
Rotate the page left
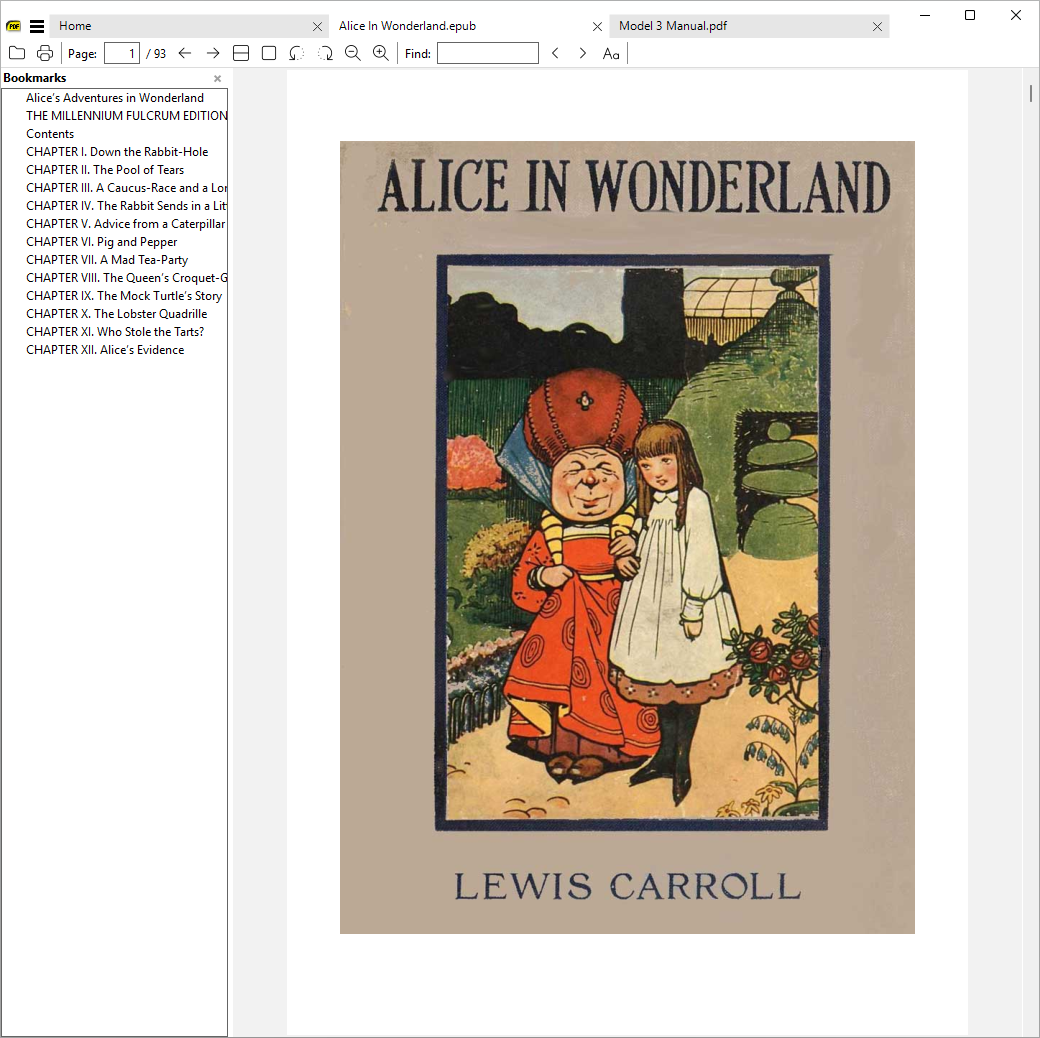coord(296,53)
